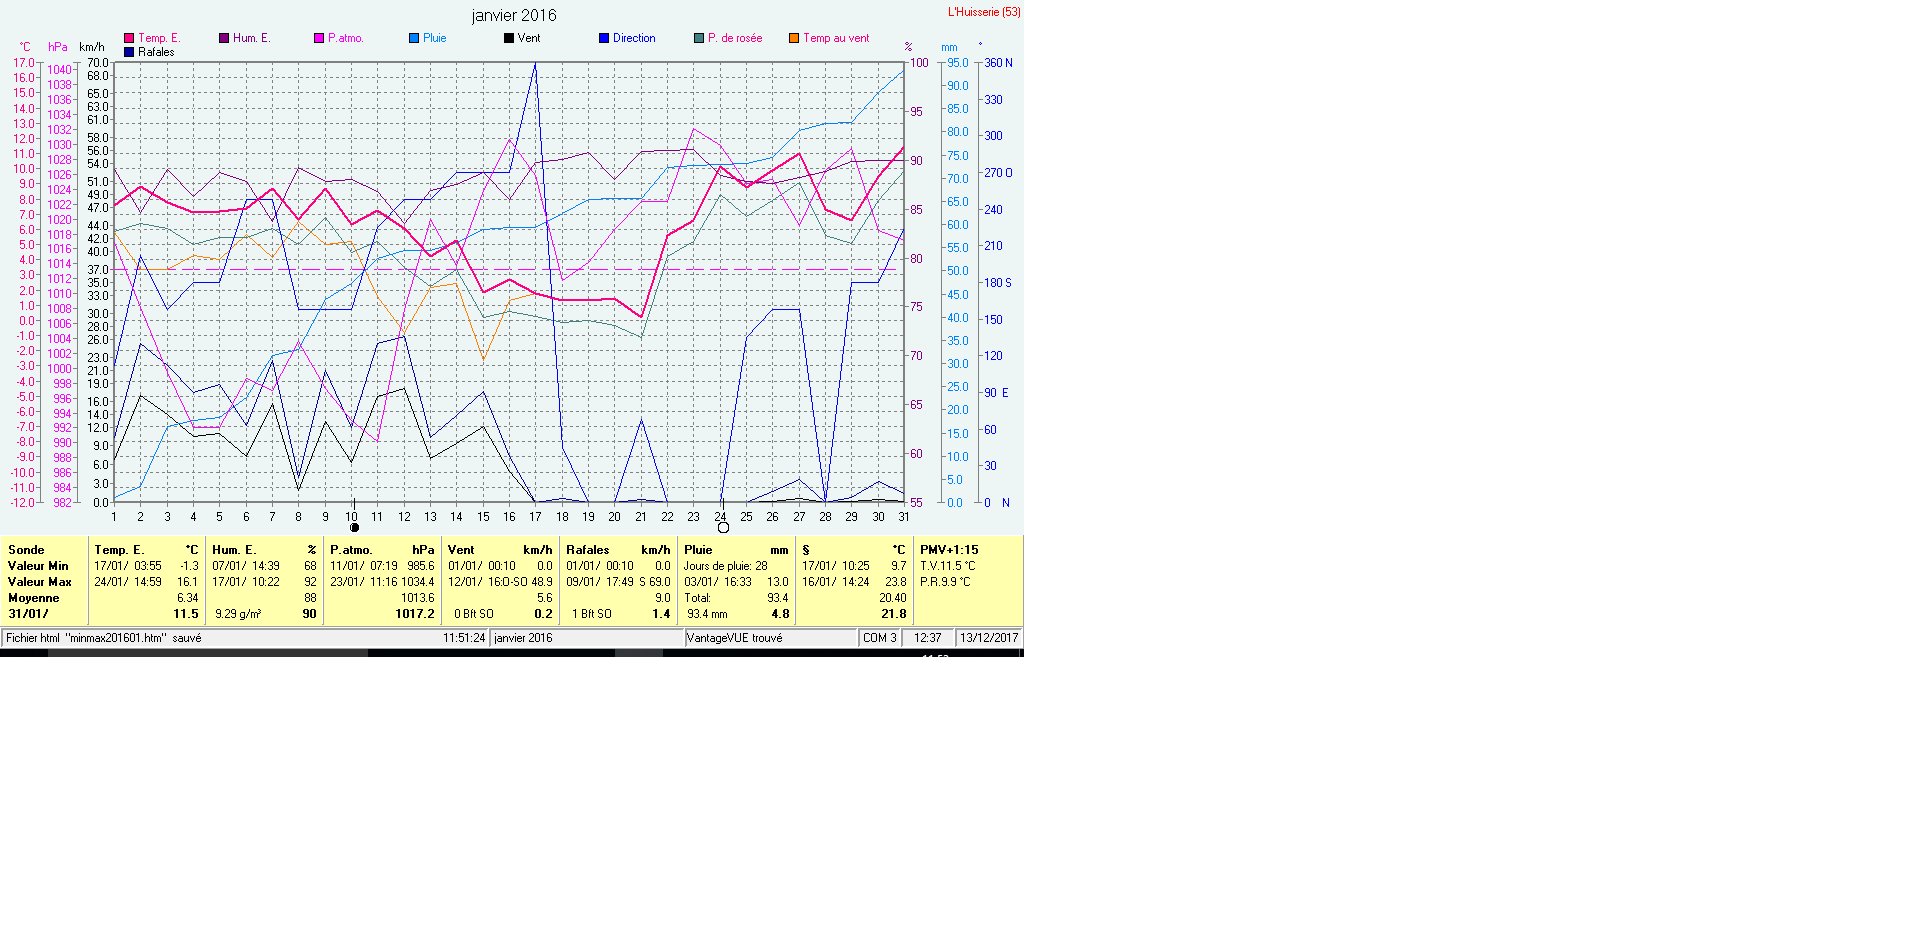Click the '31/01/' date row label
This screenshot has width=1920, height=933.
(28, 614)
